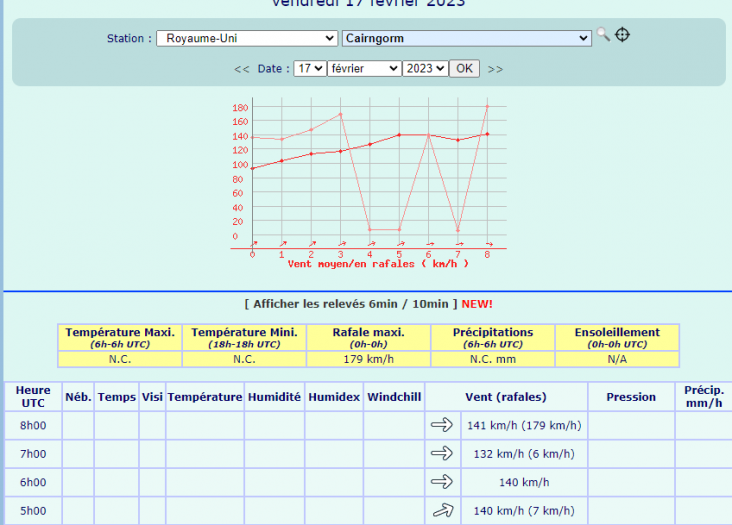Open the year dropdown showing 2023
Image resolution: width=732 pixels, height=525 pixels.
(425, 68)
